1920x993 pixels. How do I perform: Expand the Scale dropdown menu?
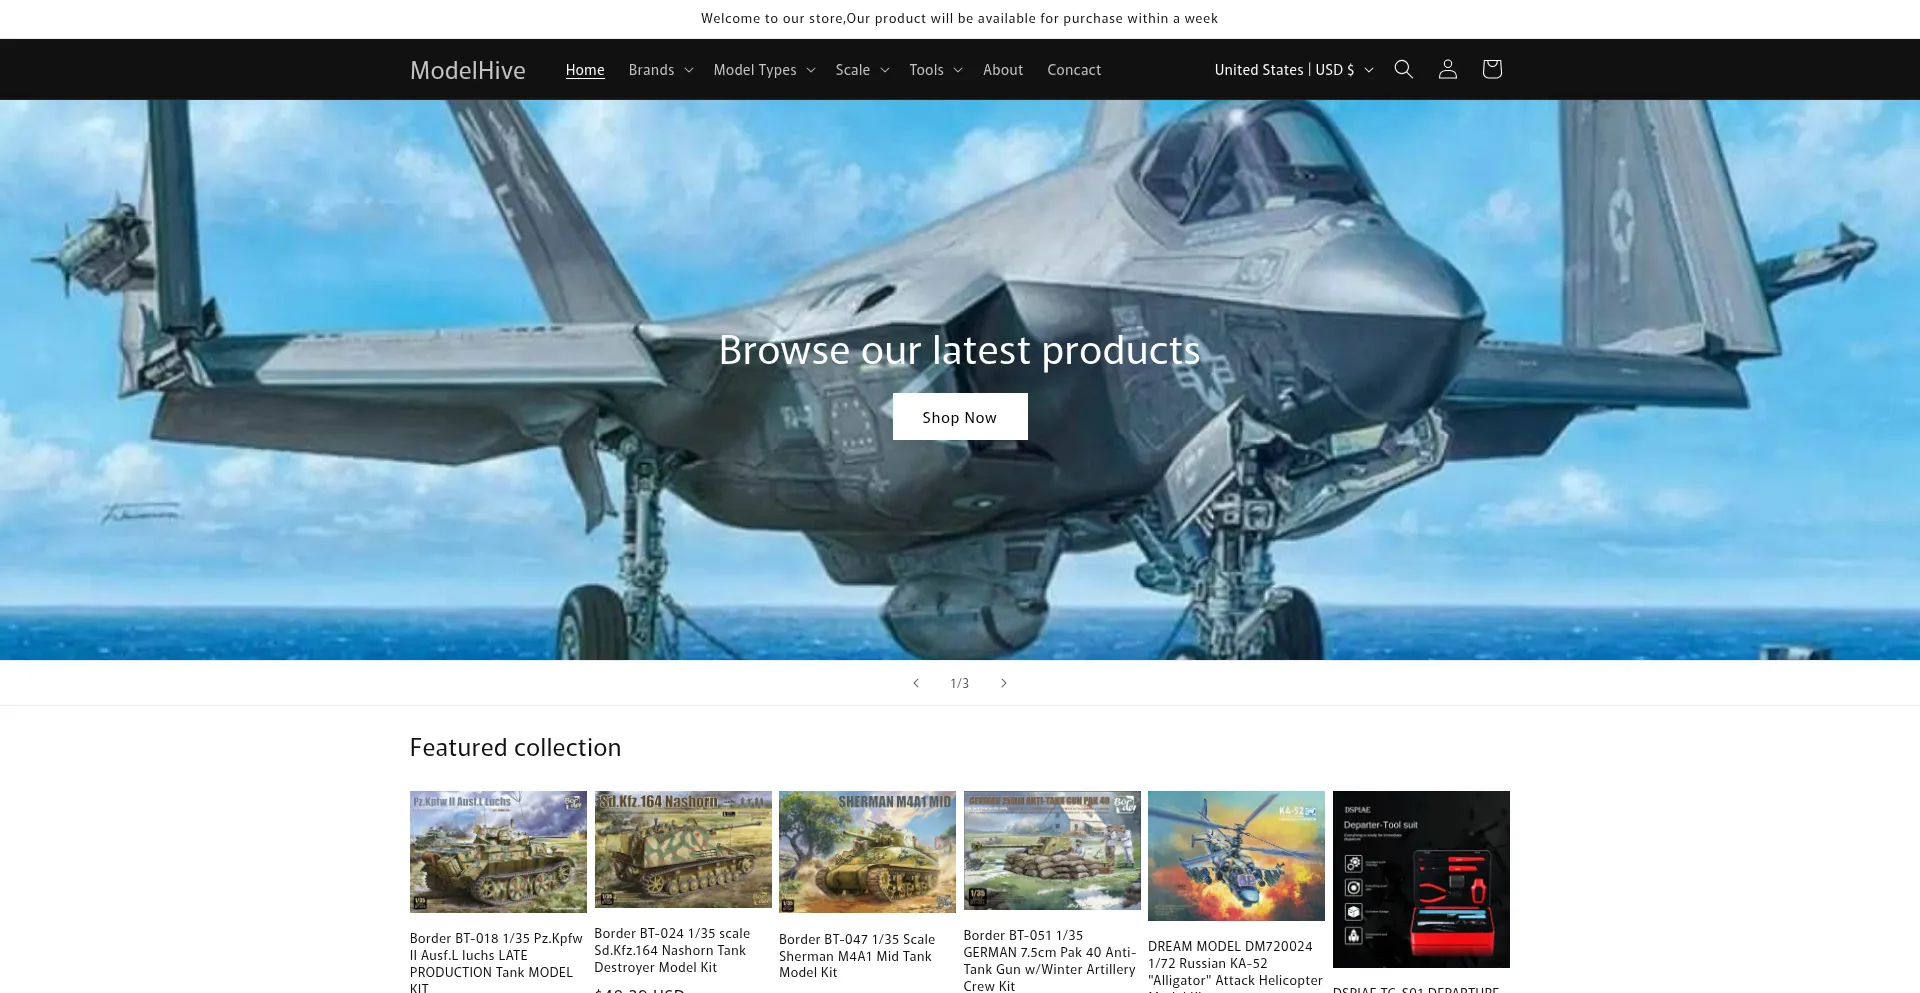click(x=862, y=70)
